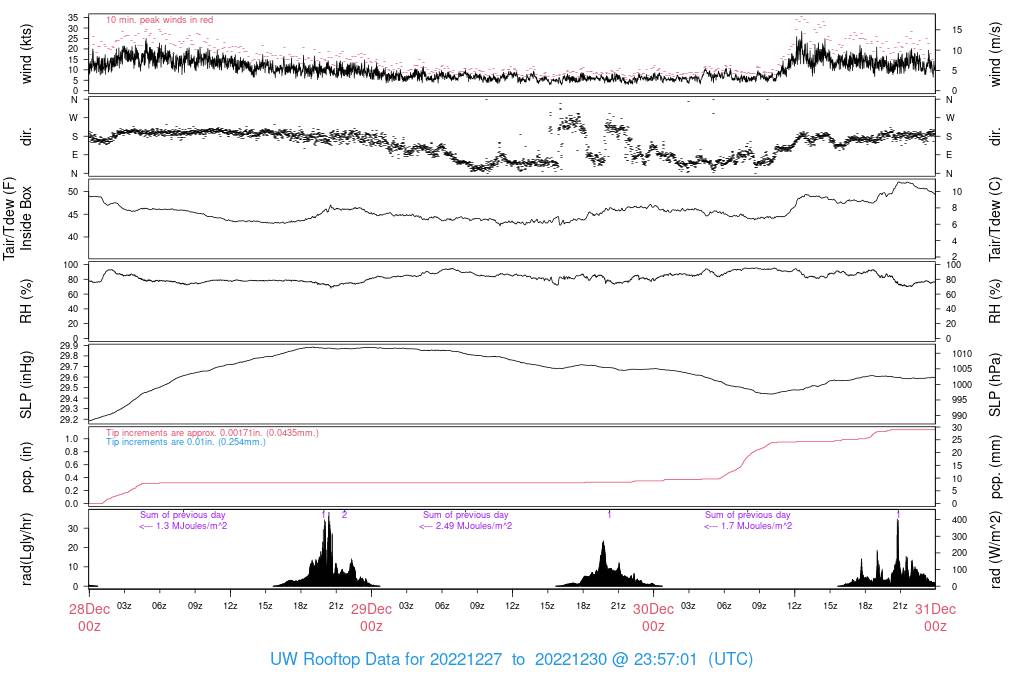Click the 'SLP (hPa)' axis label
Viewport: 1024px width, 700px height.
pyautogui.click(x=995, y=385)
